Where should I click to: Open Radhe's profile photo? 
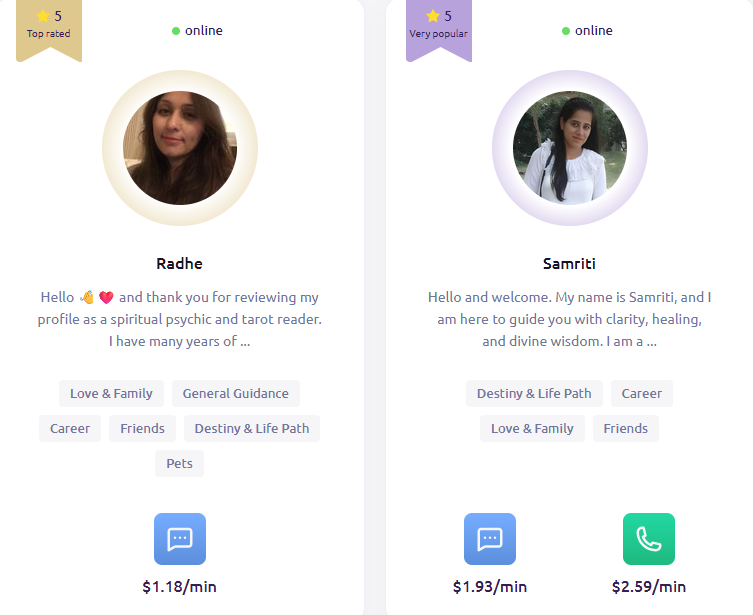click(x=180, y=148)
